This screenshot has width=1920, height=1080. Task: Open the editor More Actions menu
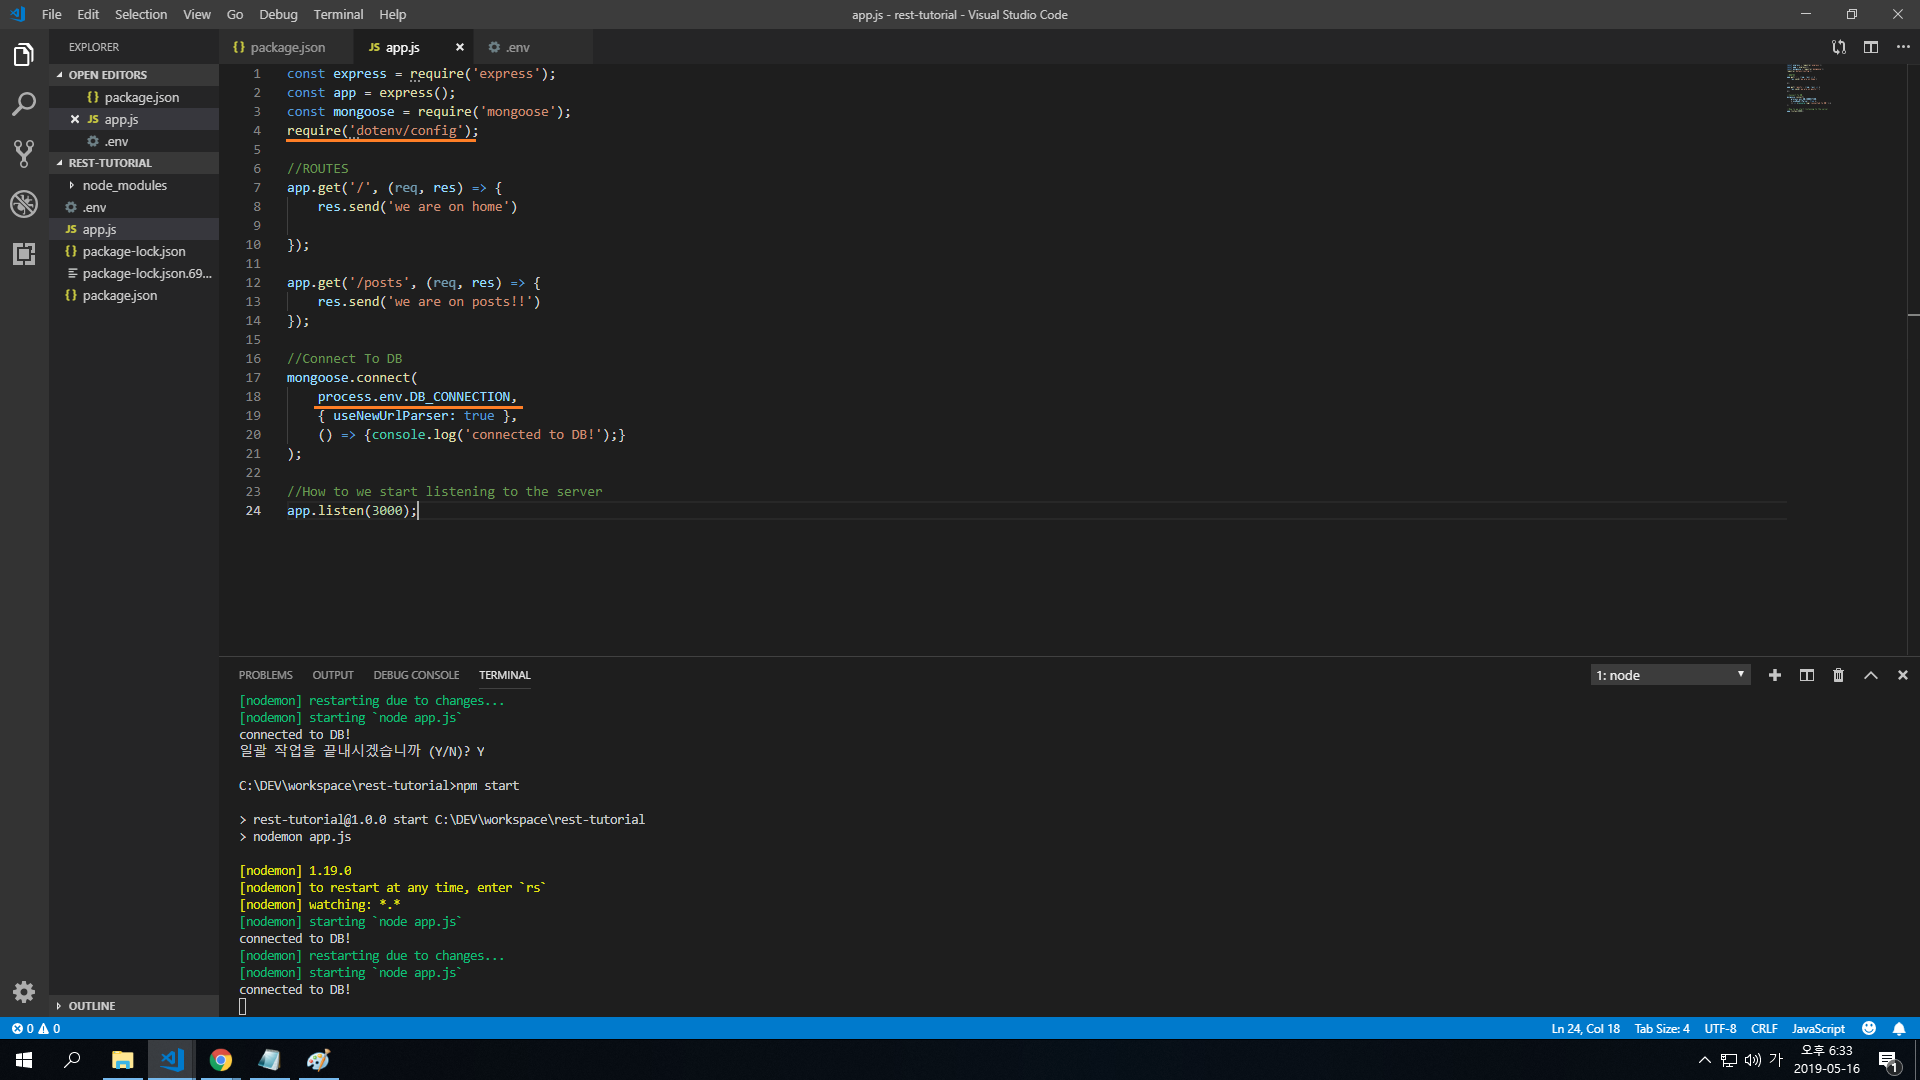(x=1902, y=47)
